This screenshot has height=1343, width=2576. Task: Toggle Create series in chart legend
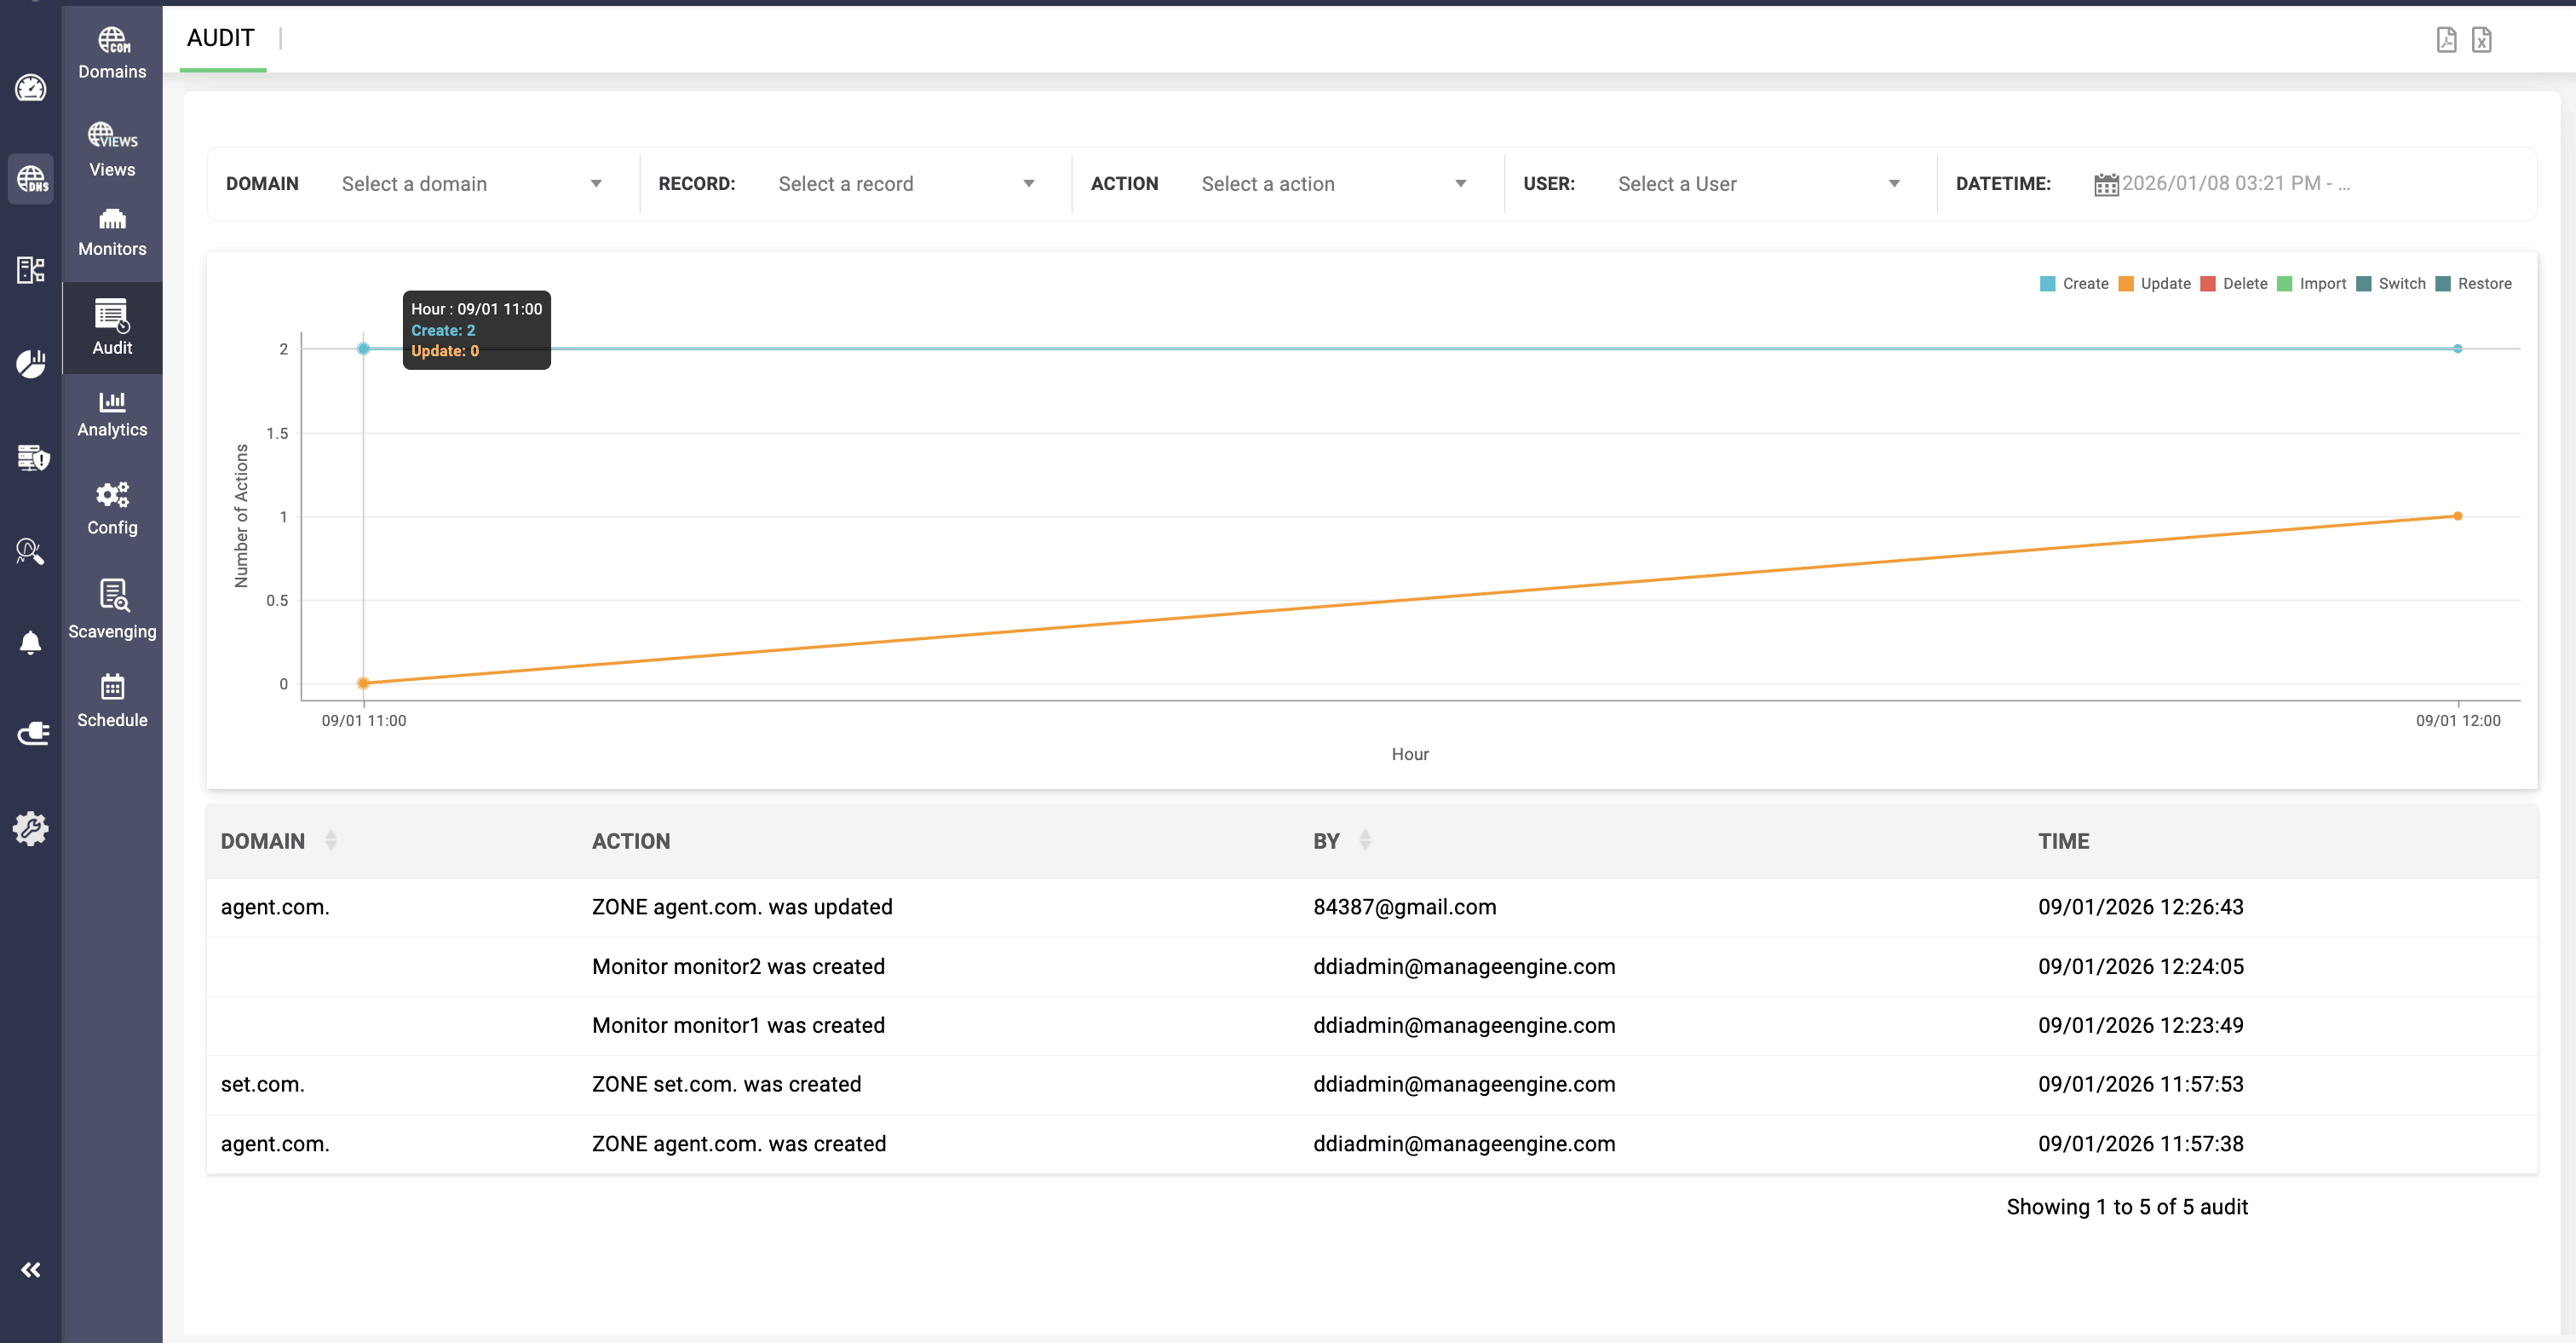click(x=2074, y=284)
